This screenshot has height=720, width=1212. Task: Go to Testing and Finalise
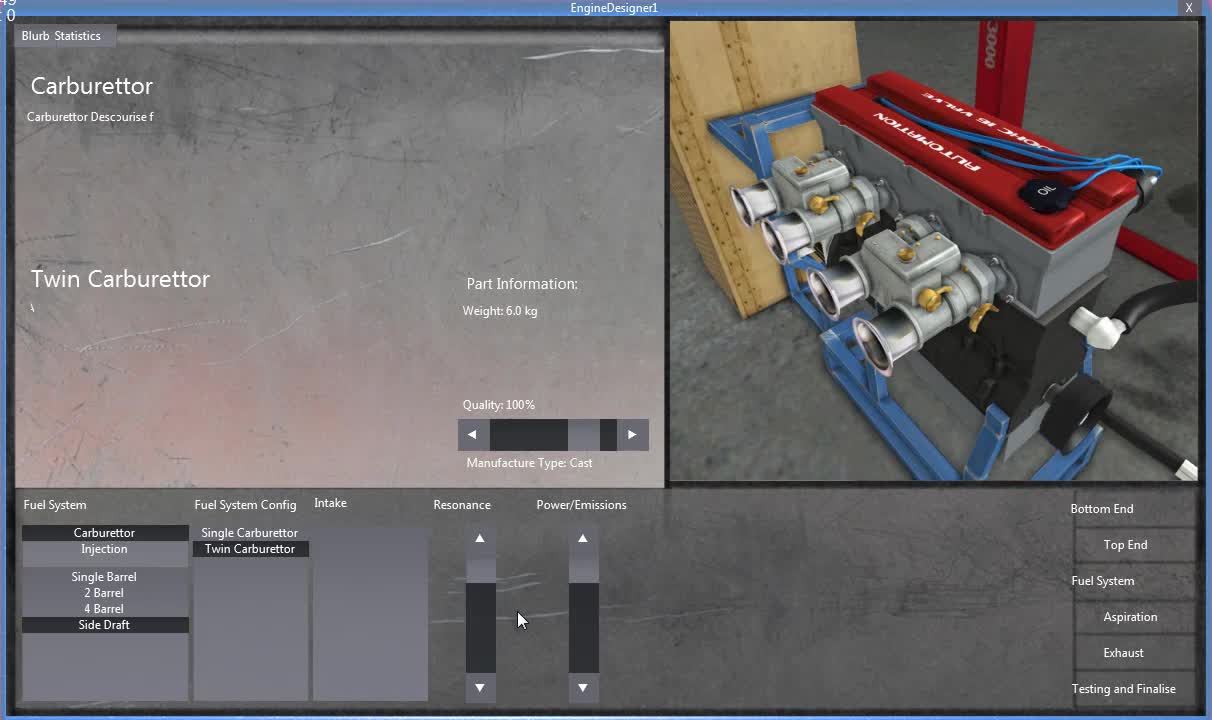click(x=1123, y=688)
